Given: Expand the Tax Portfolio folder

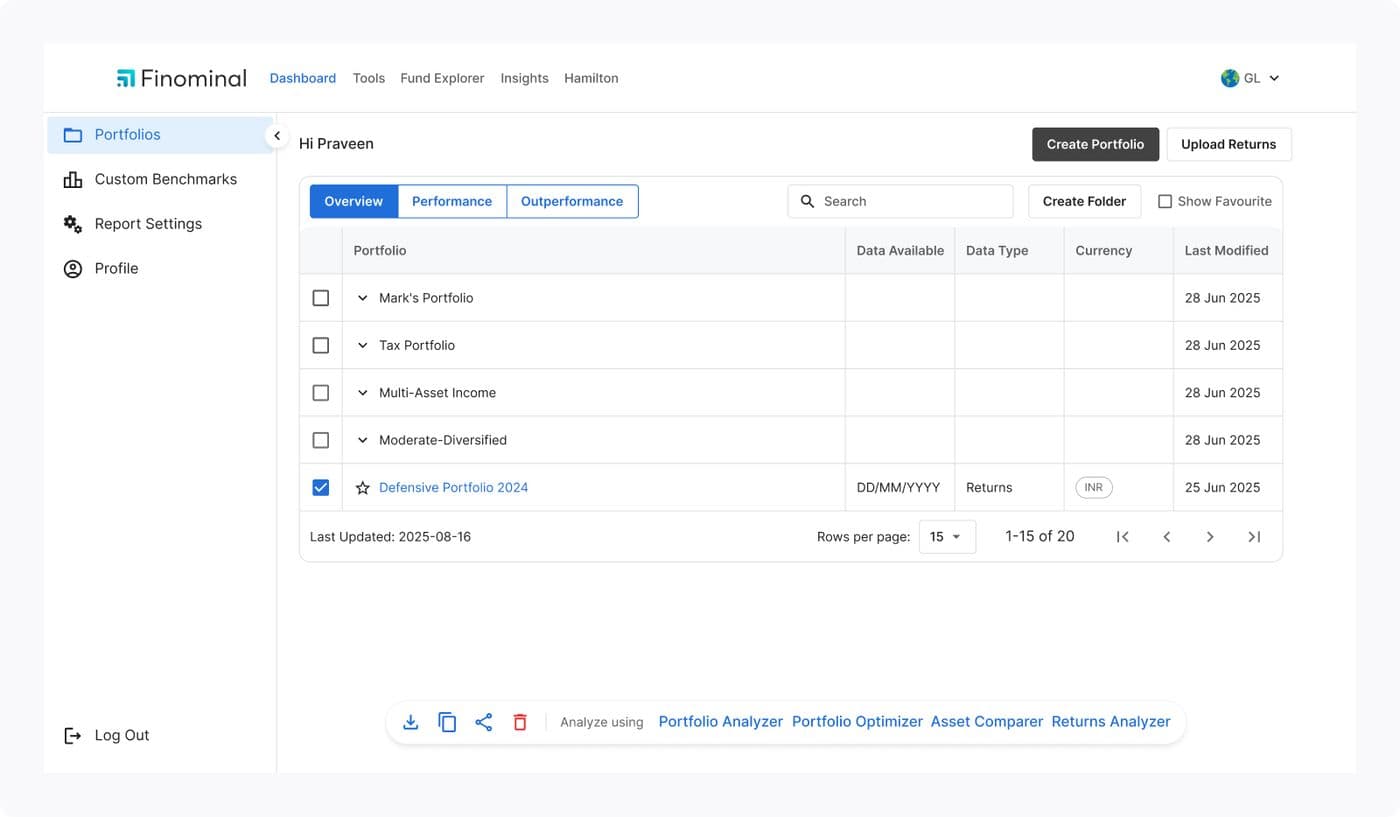Looking at the screenshot, I should click(363, 345).
